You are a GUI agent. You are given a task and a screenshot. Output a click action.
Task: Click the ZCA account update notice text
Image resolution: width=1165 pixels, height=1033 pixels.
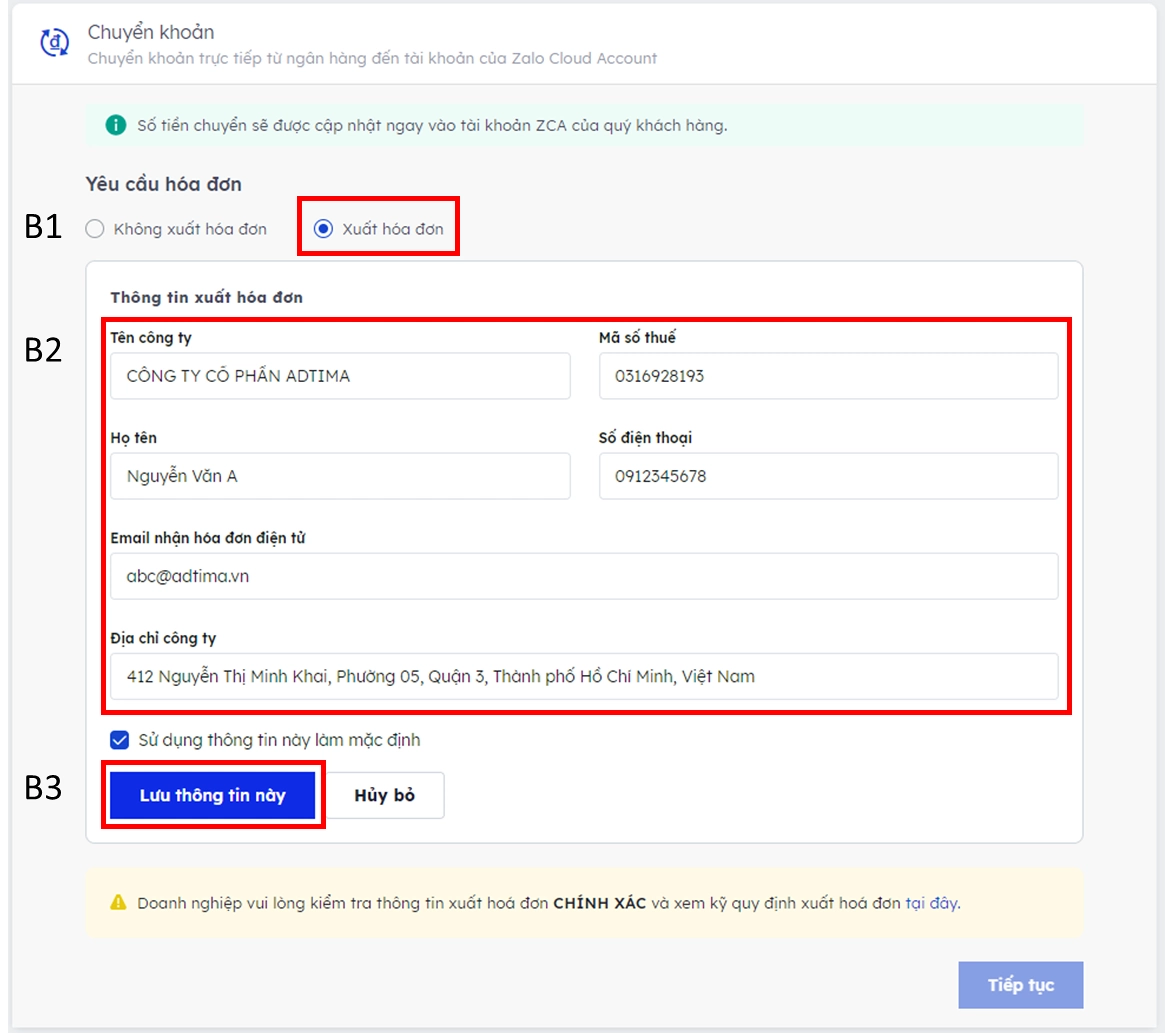pos(432,126)
